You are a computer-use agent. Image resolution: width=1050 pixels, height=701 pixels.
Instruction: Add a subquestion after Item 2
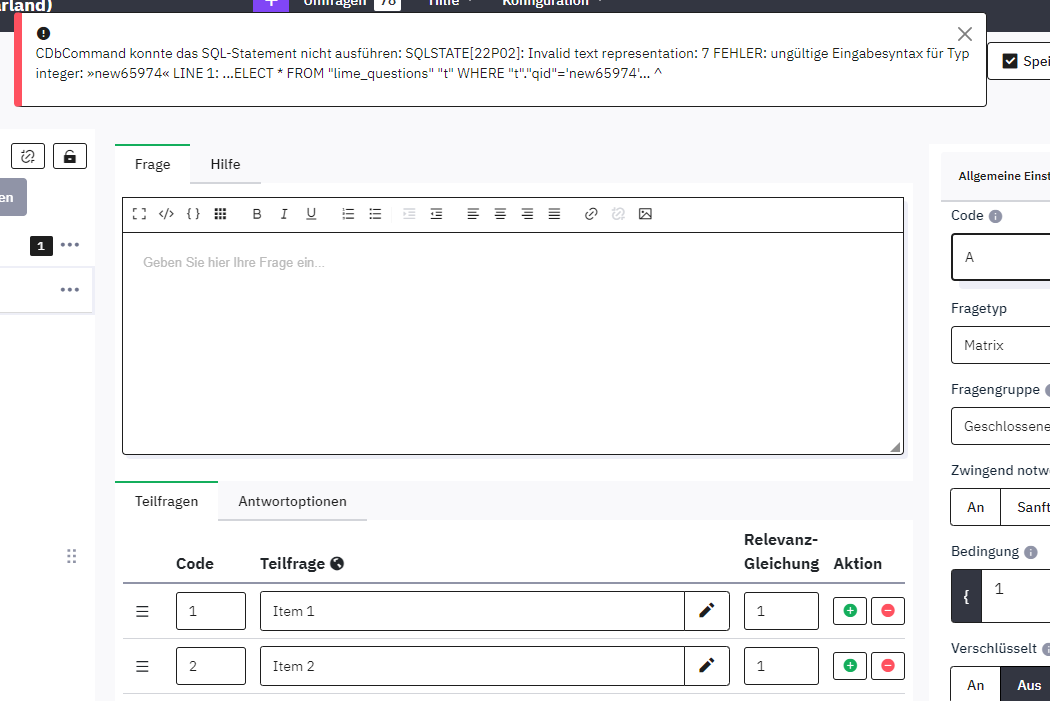click(x=850, y=666)
